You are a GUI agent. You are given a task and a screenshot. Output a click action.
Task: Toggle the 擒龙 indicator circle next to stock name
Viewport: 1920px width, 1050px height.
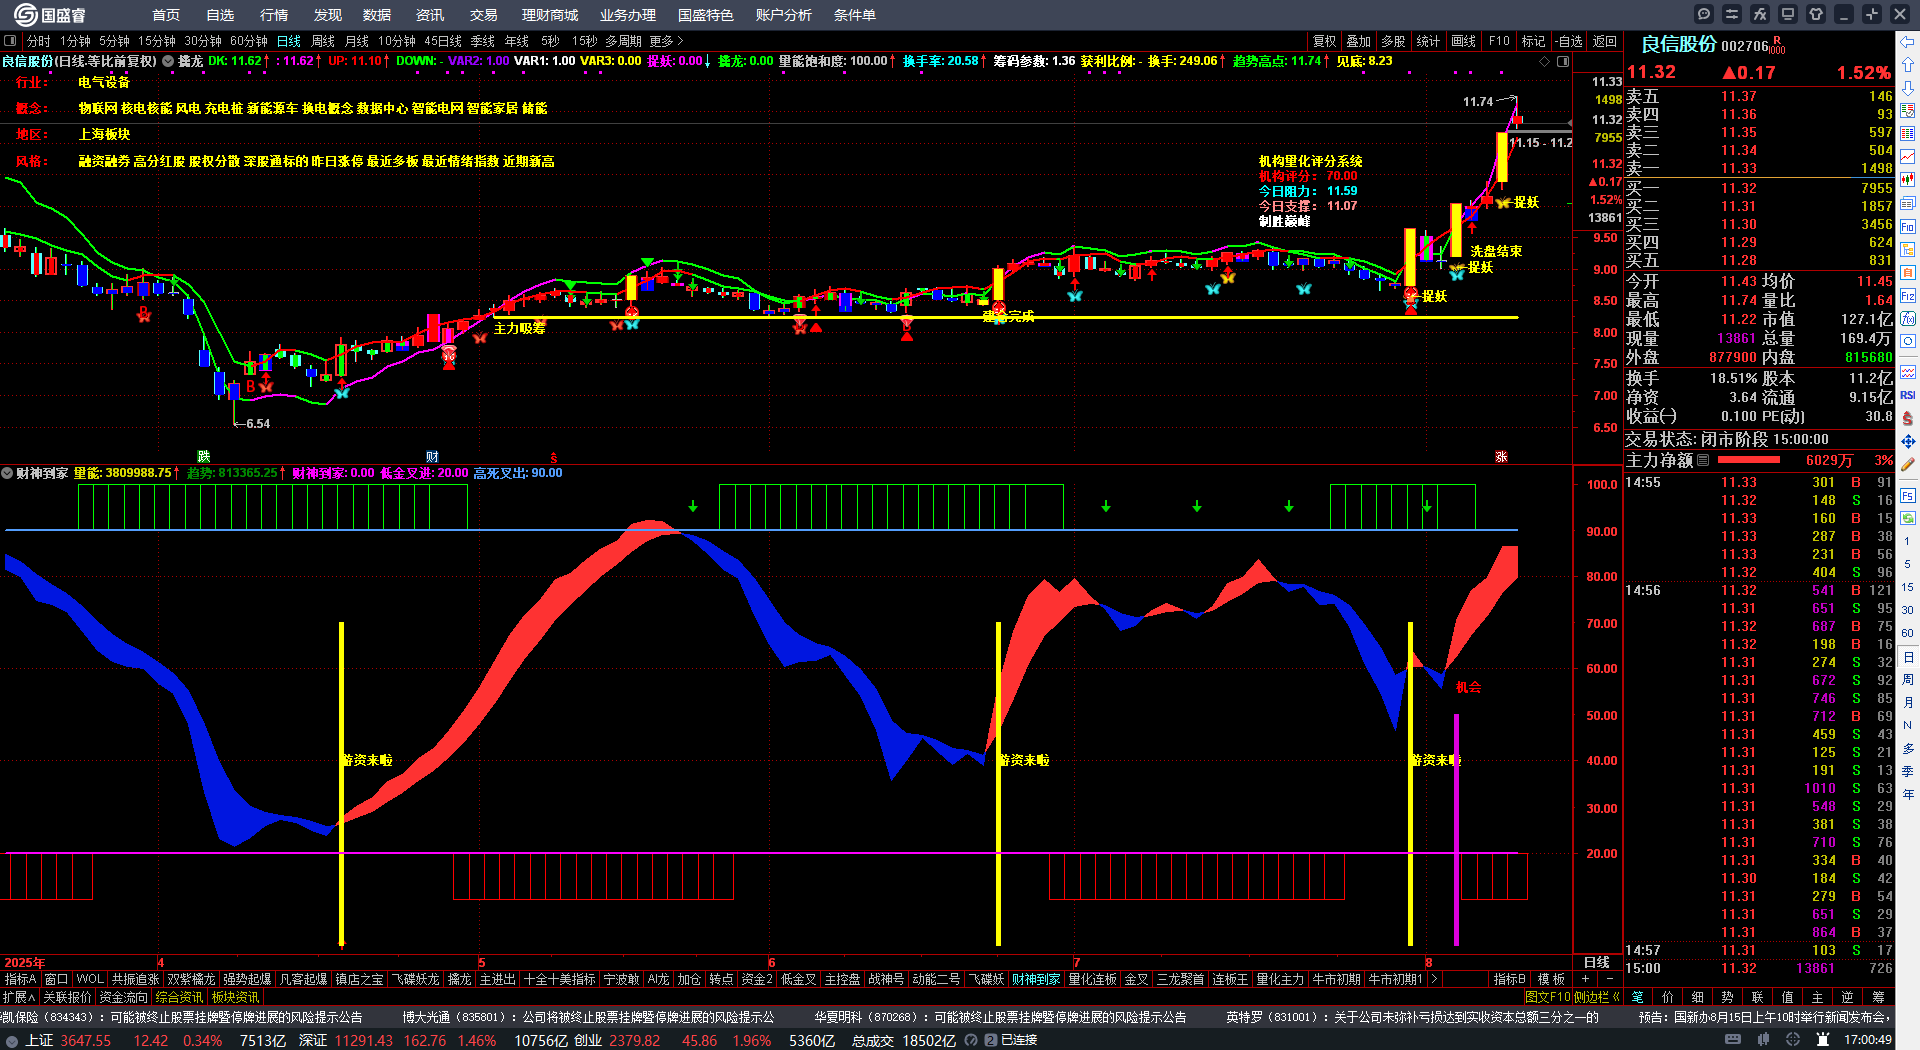(x=168, y=61)
